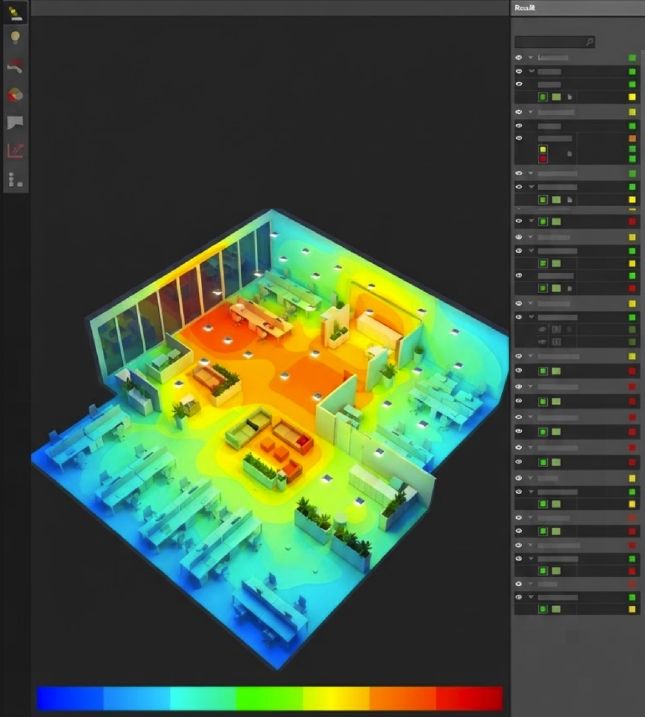Screen dimensions: 645x717
Task: Click the dimmed grid icon in lower greyed-out row
Action: pyautogui.click(x=556, y=342)
